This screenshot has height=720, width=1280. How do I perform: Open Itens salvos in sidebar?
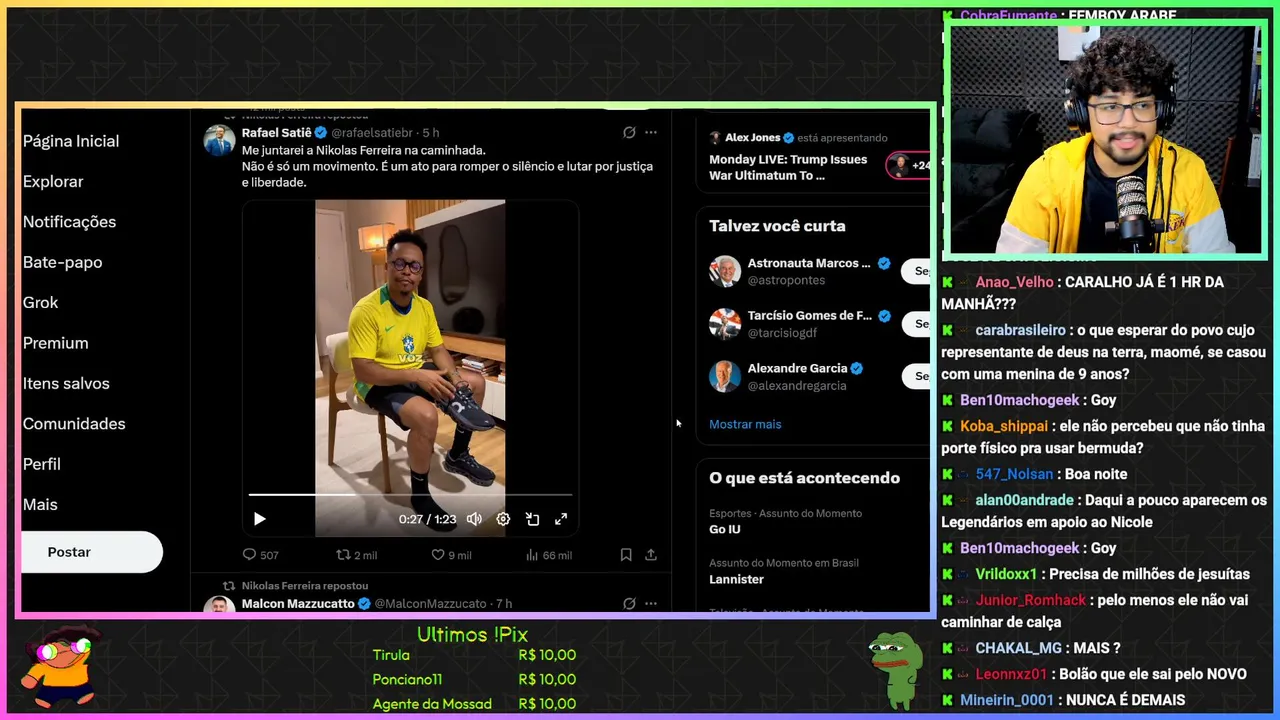coord(66,383)
